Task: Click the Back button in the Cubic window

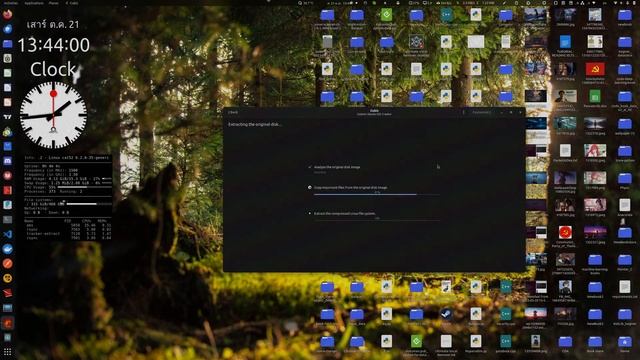Action: [x=233, y=112]
